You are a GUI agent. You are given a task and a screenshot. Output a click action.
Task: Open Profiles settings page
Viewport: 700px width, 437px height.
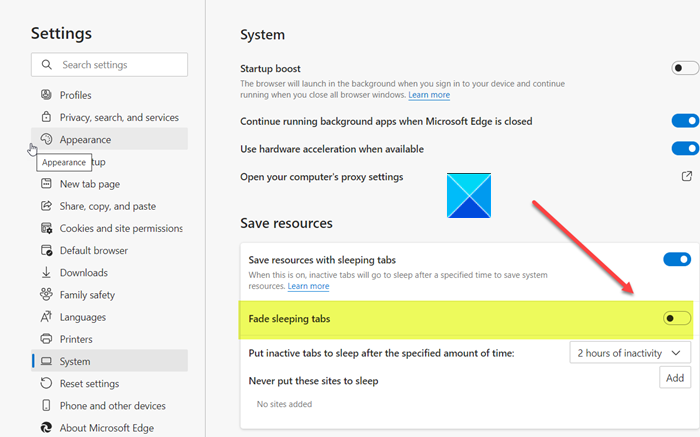click(109, 95)
